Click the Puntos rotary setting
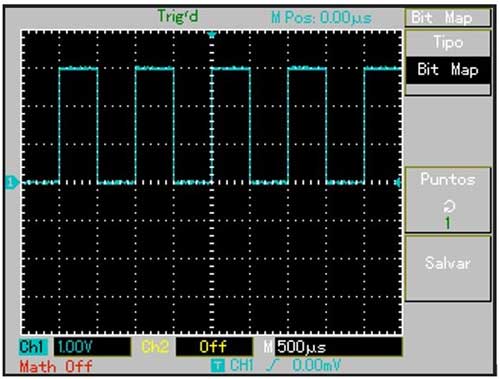Viewport: 500px width, 379px height. point(448,200)
